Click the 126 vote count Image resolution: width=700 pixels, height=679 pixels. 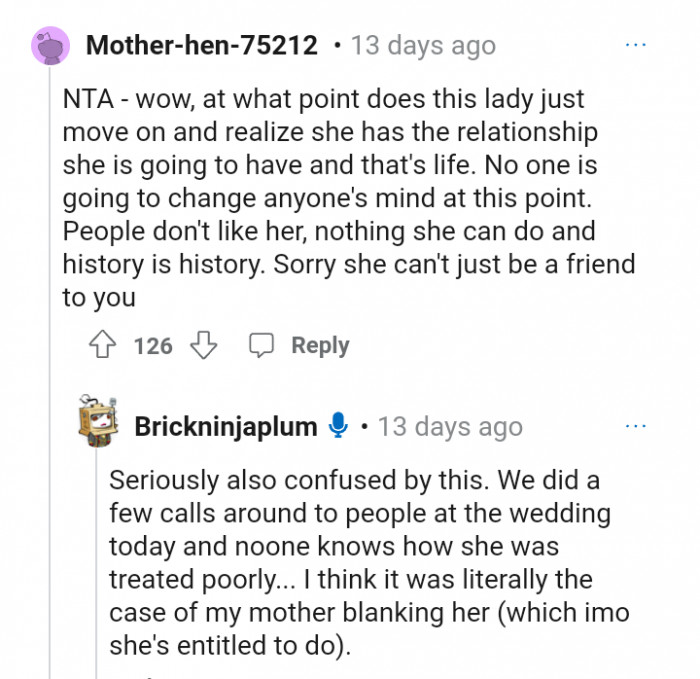click(x=153, y=346)
